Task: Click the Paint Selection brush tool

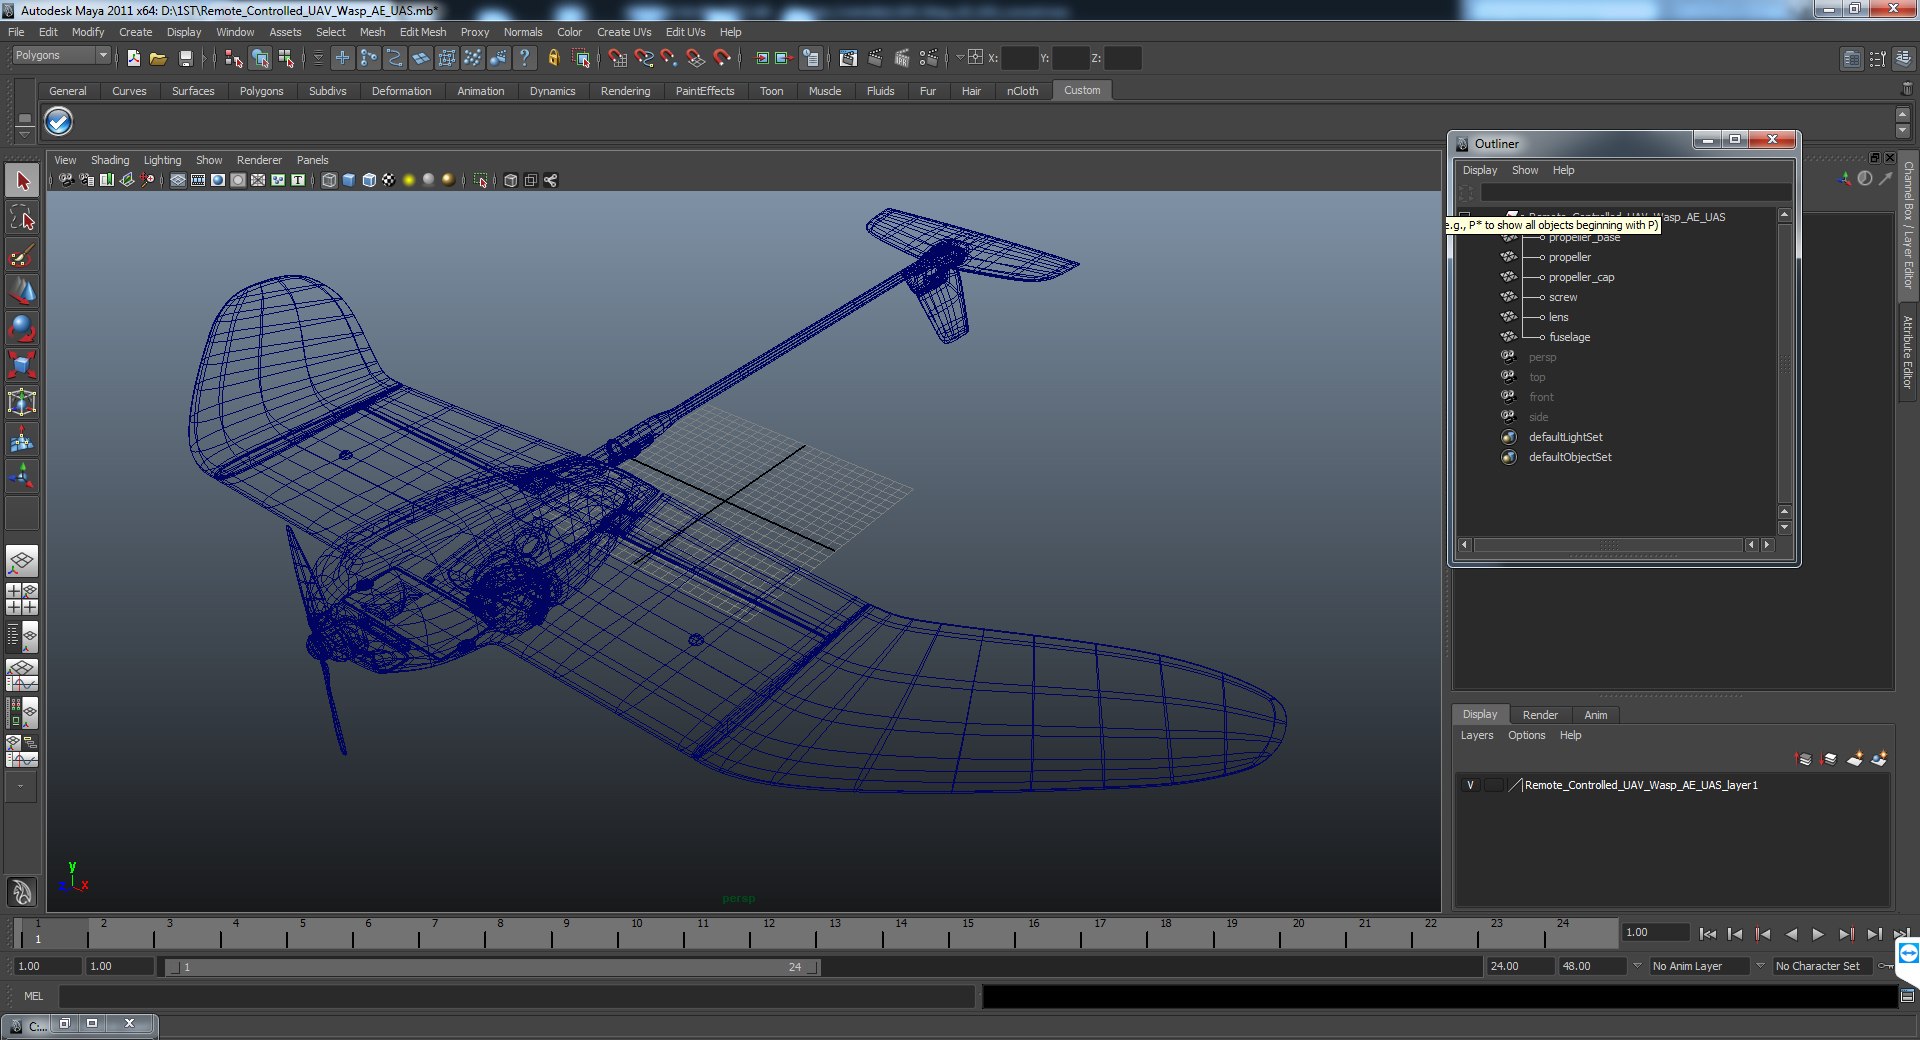Action: [22, 255]
